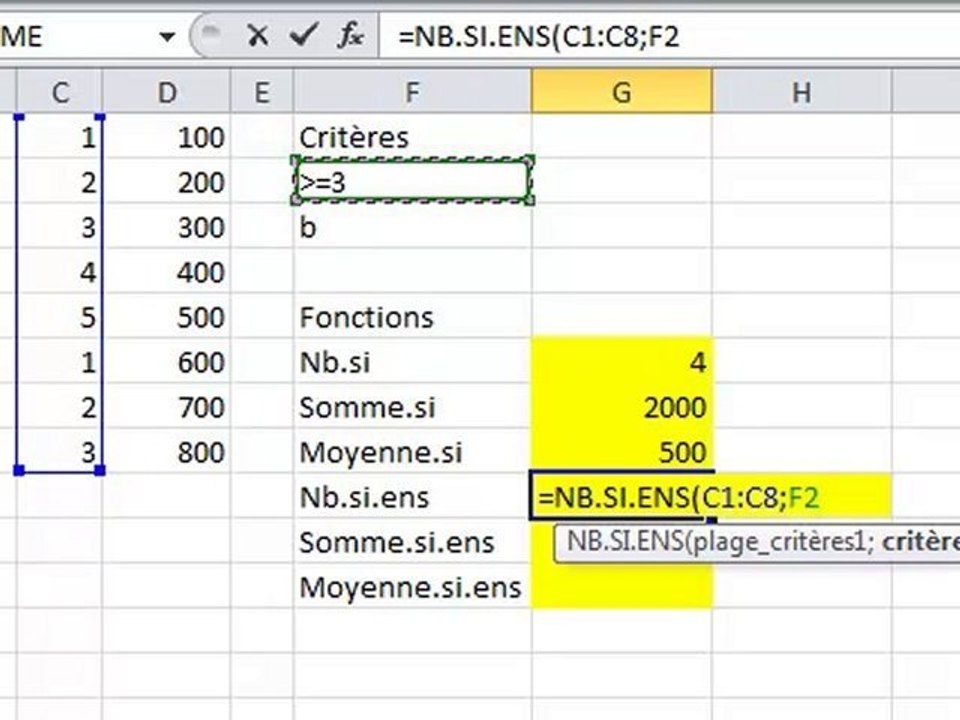The height and width of the screenshot is (720, 960).
Task: Click the cell with value 400
Action: (x=167, y=271)
